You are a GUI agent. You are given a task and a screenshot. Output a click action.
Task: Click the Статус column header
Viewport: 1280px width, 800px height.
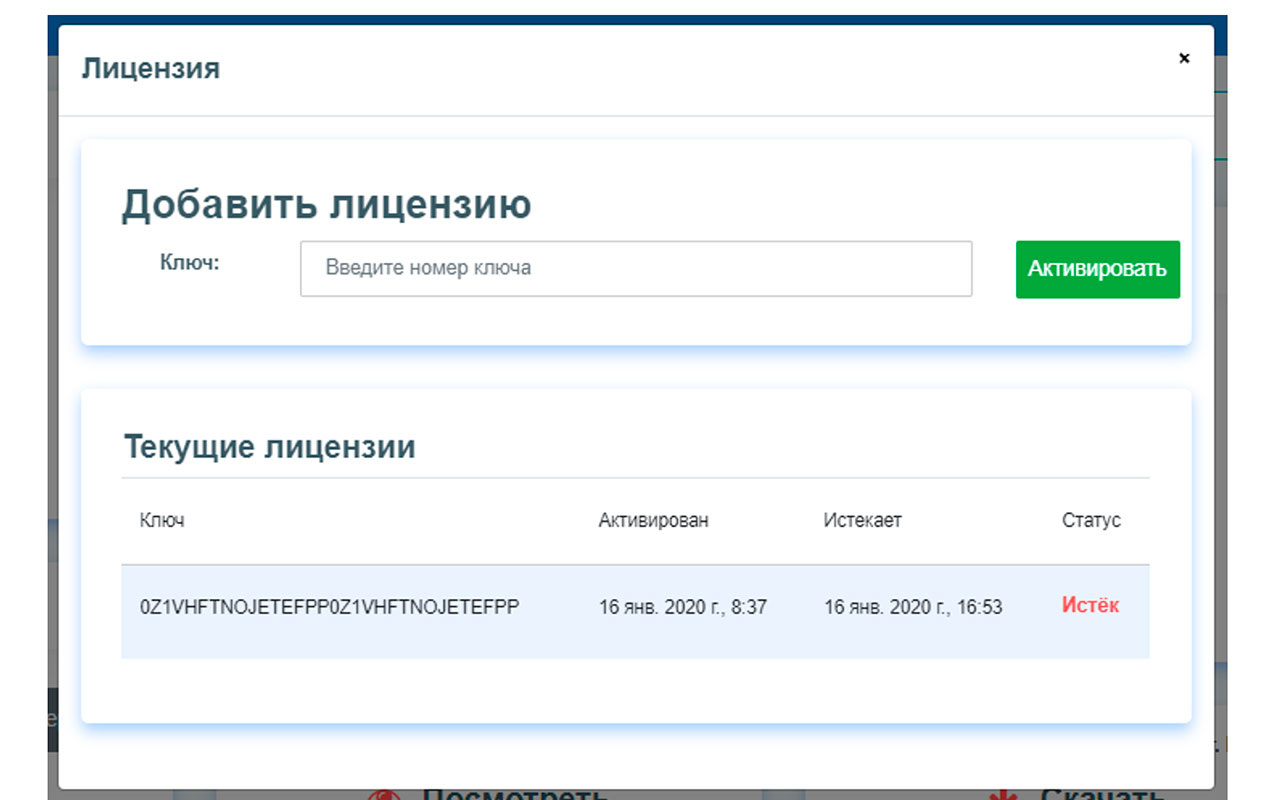point(1091,521)
